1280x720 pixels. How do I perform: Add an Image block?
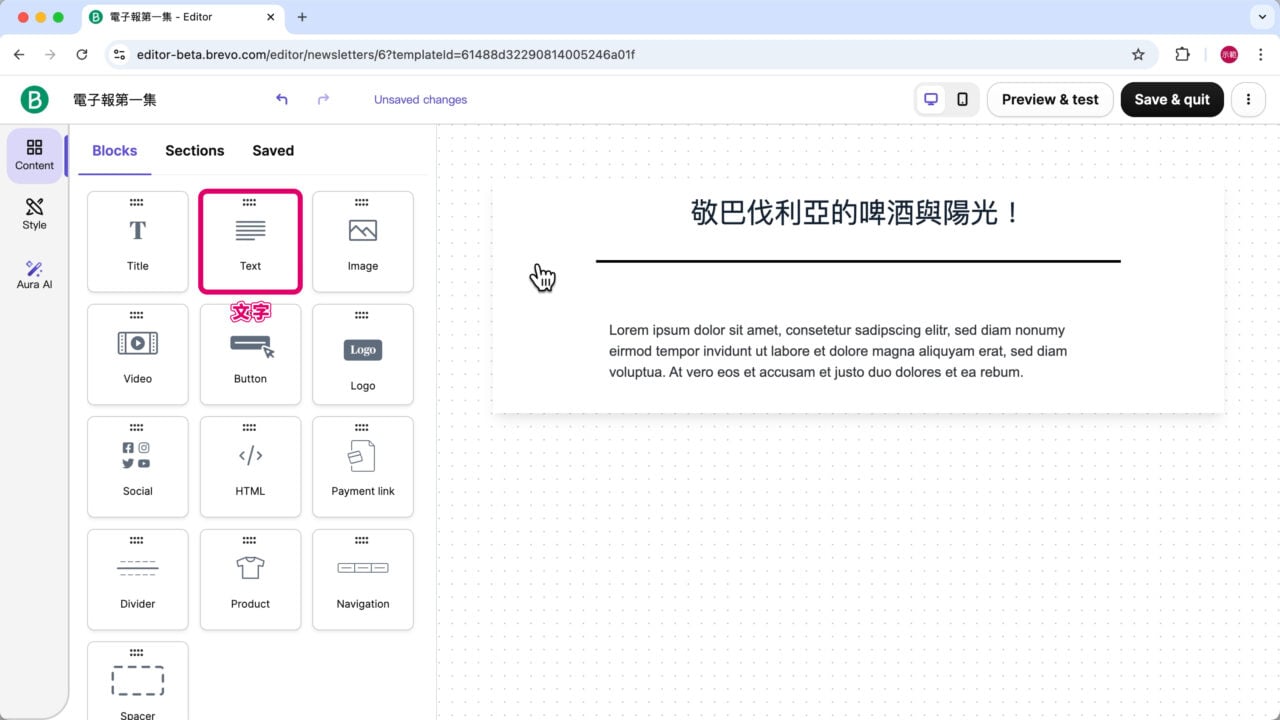coord(362,240)
